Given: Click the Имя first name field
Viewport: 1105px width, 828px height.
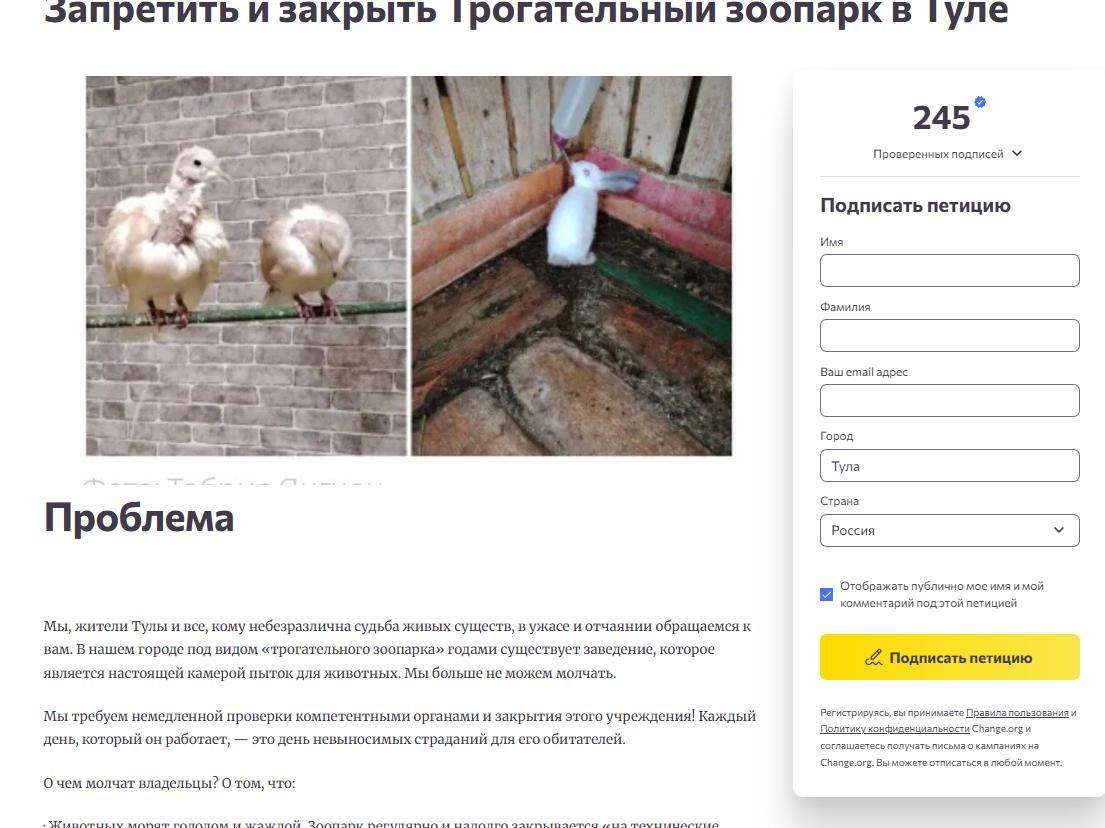Looking at the screenshot, I should [949, 271].
